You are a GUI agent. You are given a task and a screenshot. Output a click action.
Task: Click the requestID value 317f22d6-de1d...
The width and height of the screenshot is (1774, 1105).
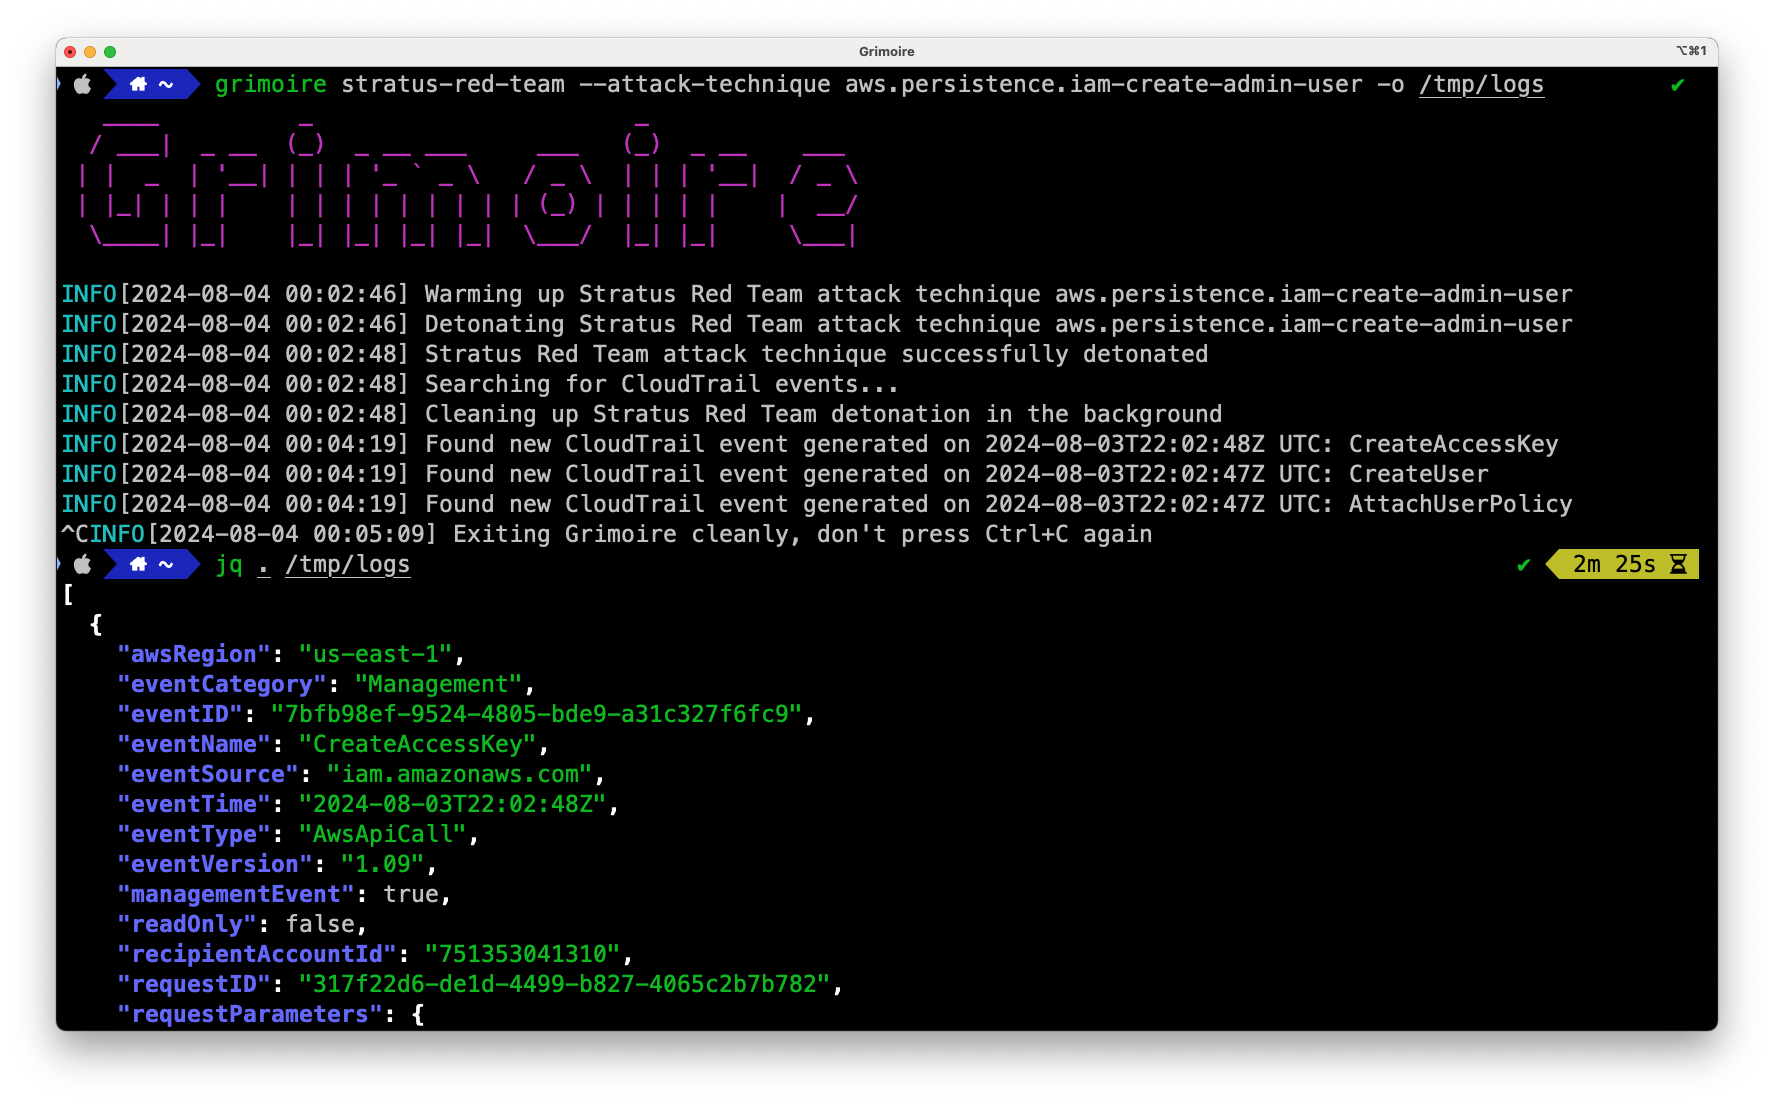pyautogui.click(x=565, y=985)
